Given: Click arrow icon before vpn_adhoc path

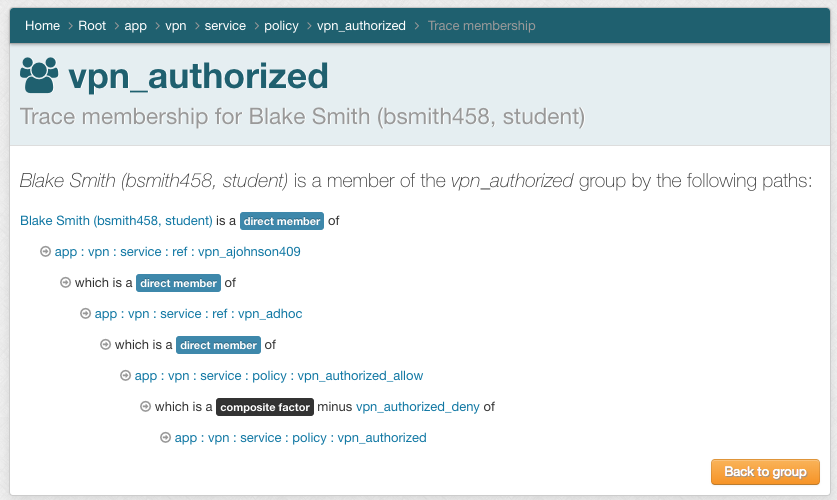Looking at the screenshot, I should coord(85,314).
